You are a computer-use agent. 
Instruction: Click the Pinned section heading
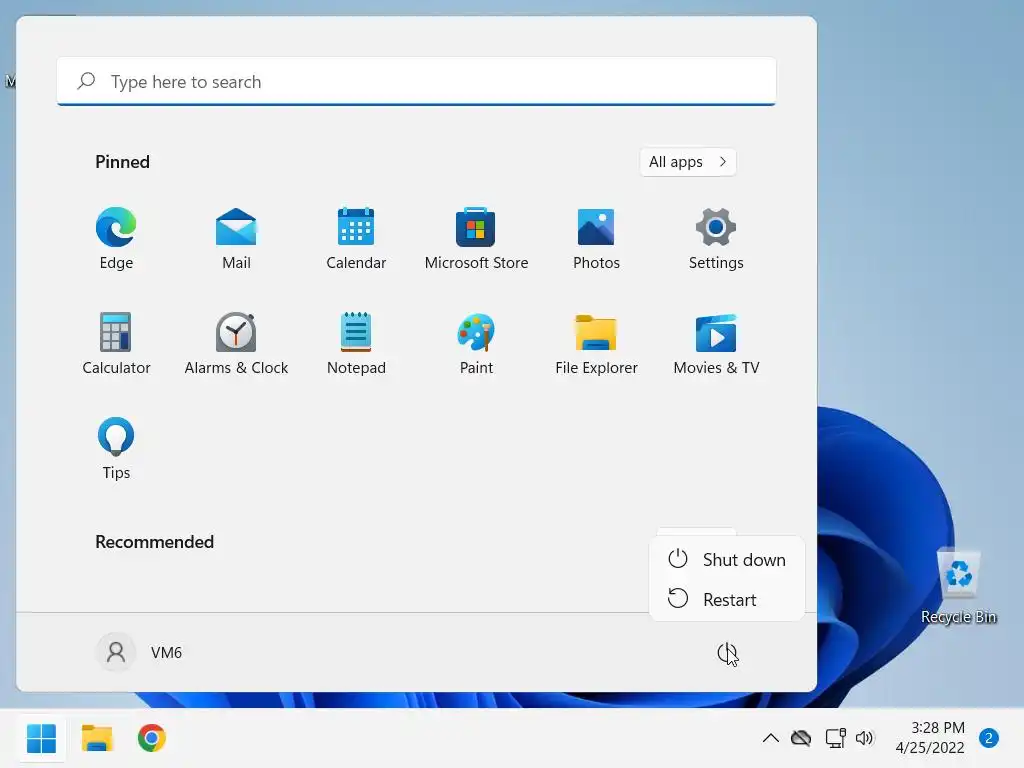122,162
